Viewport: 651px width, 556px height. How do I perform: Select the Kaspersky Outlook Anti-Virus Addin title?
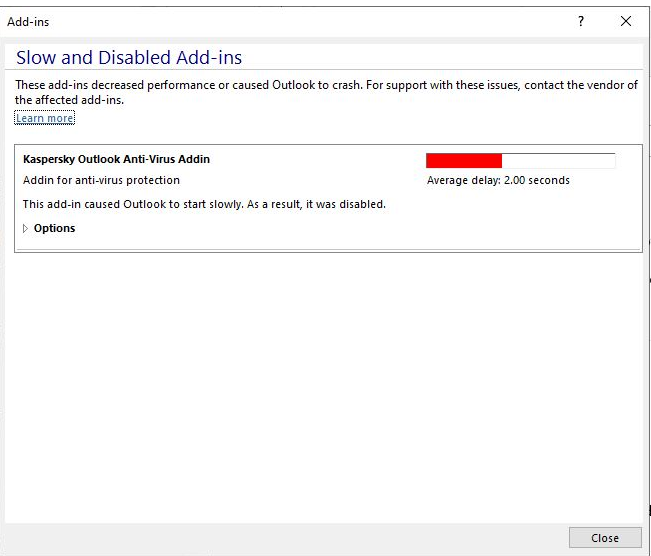[x=116, y=159]
